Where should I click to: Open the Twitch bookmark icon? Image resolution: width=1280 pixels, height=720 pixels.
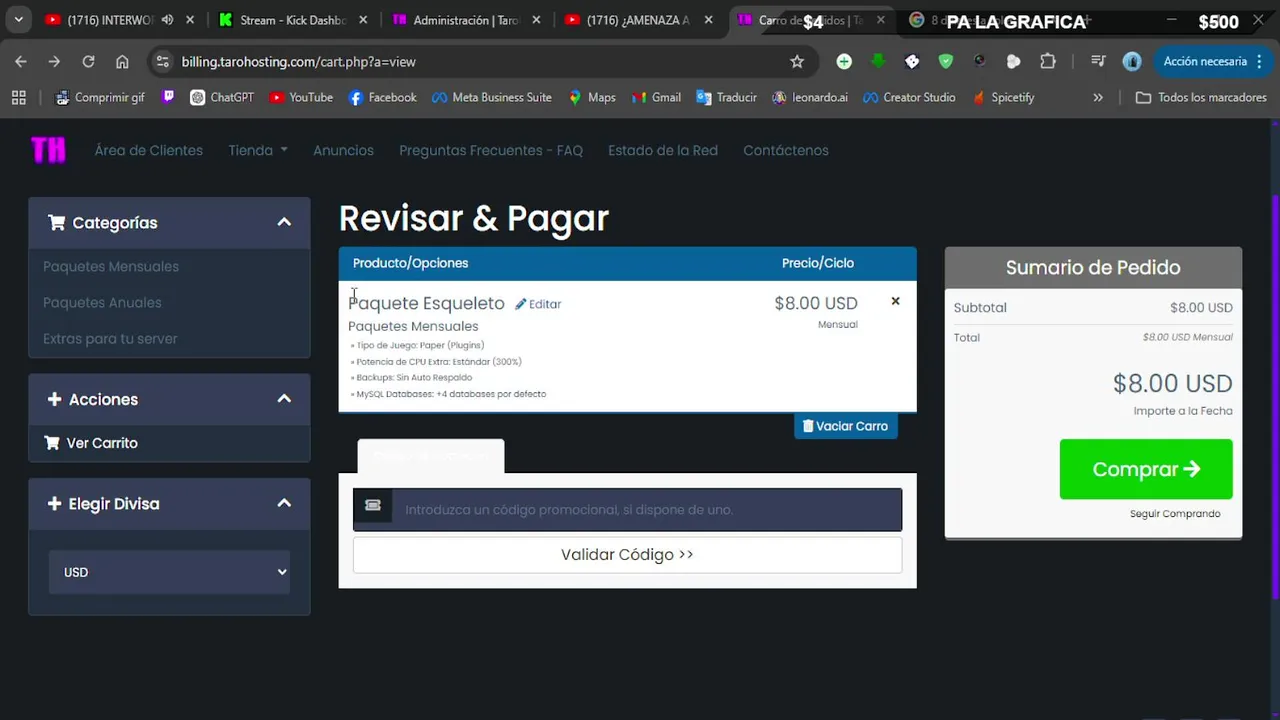[168, 97]
